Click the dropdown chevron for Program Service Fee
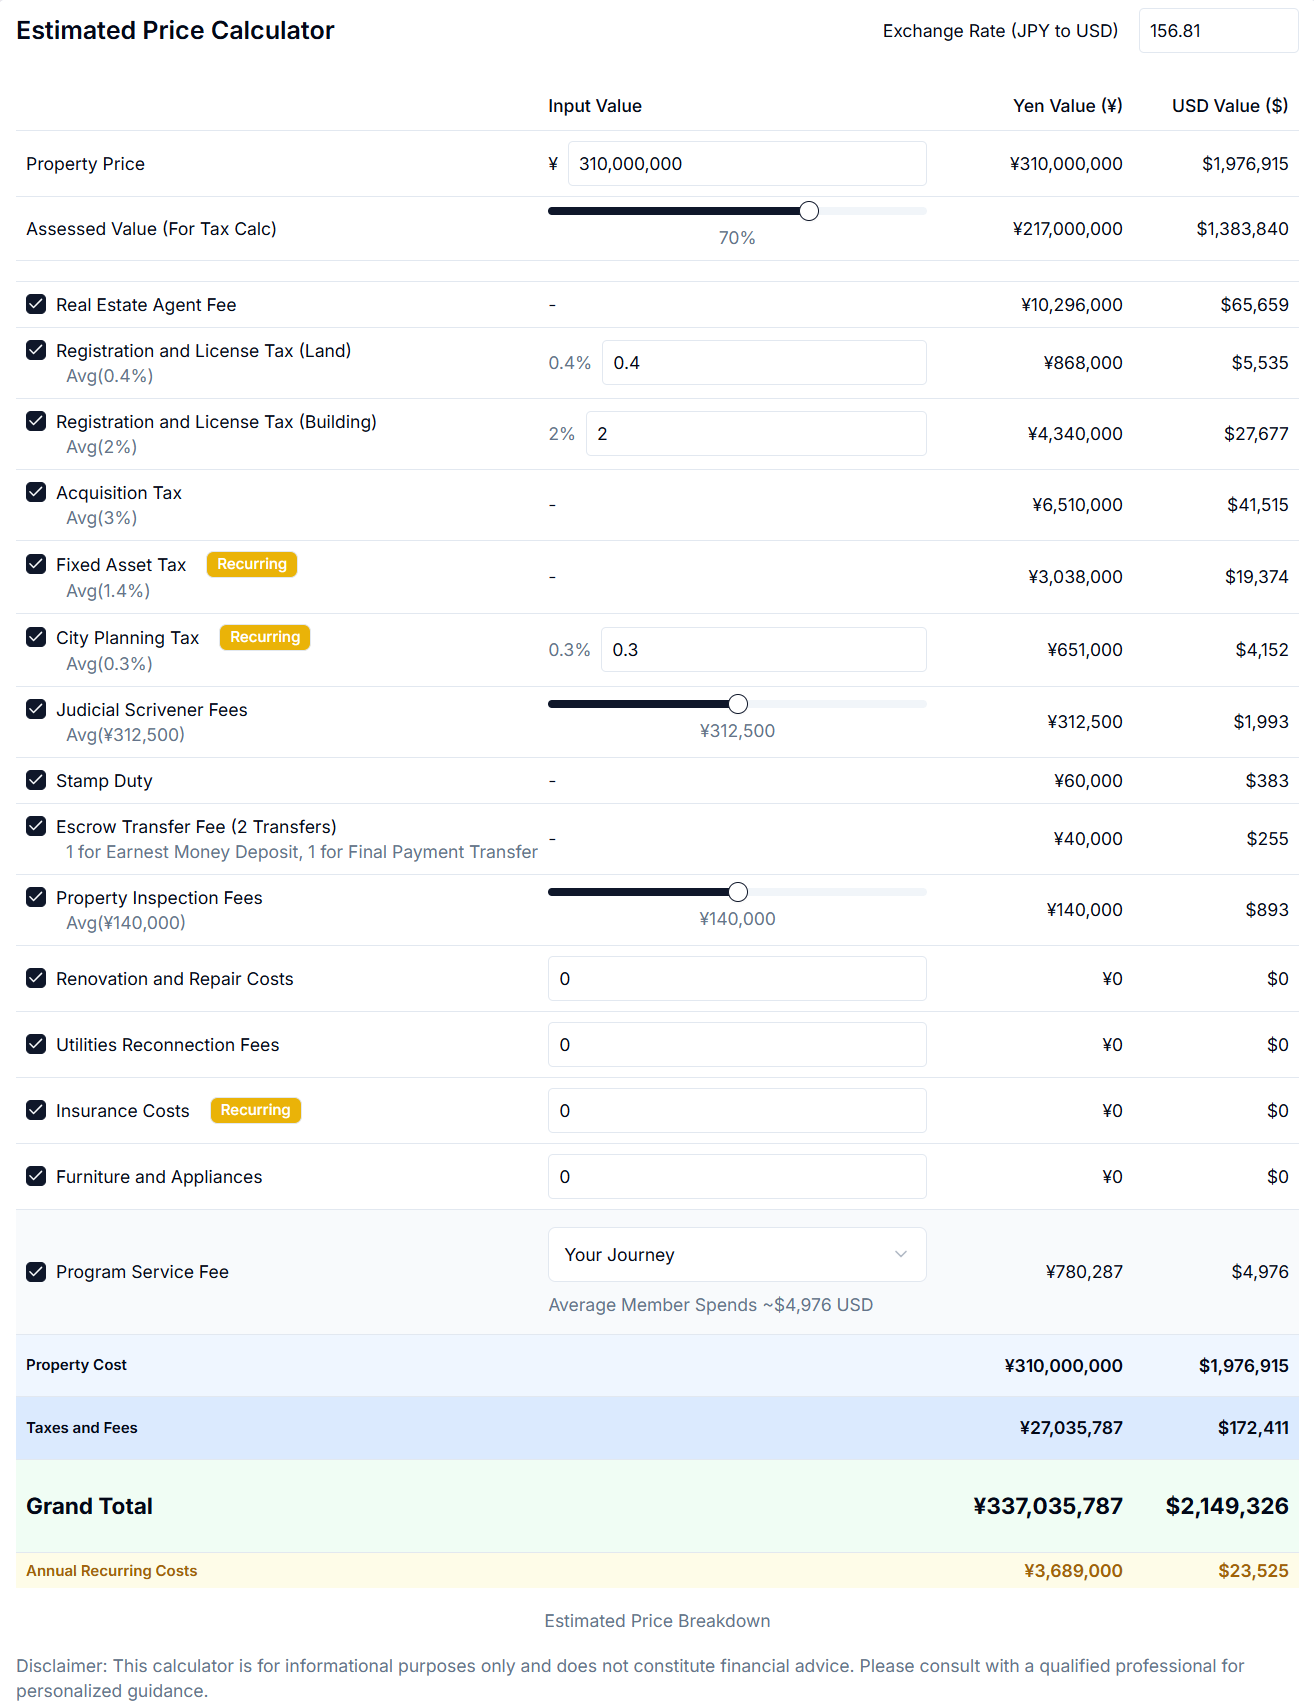1314x1707 pixels. (x=900, y=1254)
